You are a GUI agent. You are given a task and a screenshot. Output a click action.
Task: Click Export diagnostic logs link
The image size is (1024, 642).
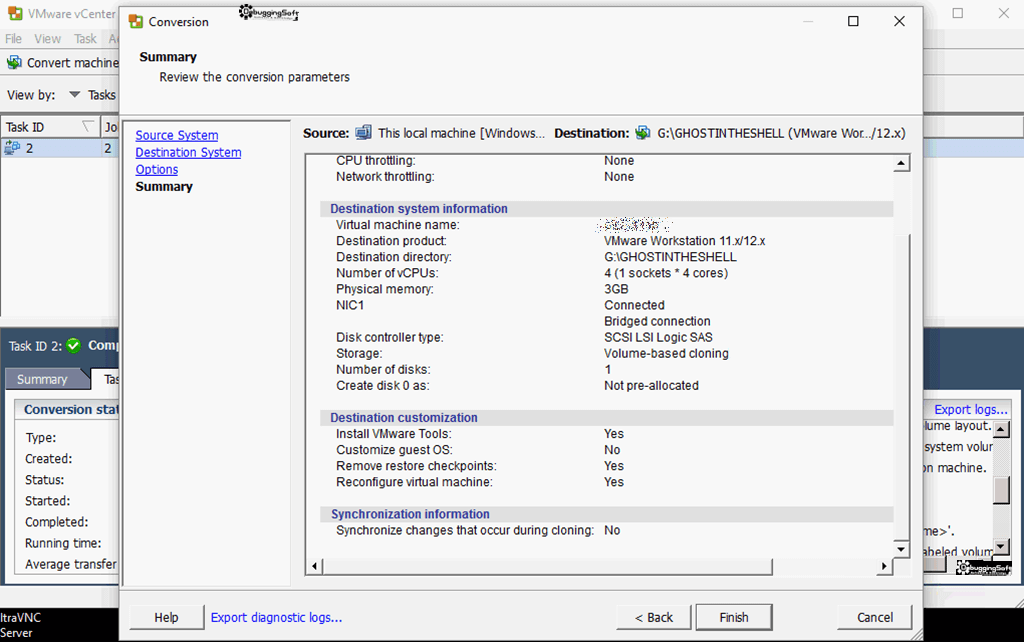pyautogui.click(x=276, y=617)
